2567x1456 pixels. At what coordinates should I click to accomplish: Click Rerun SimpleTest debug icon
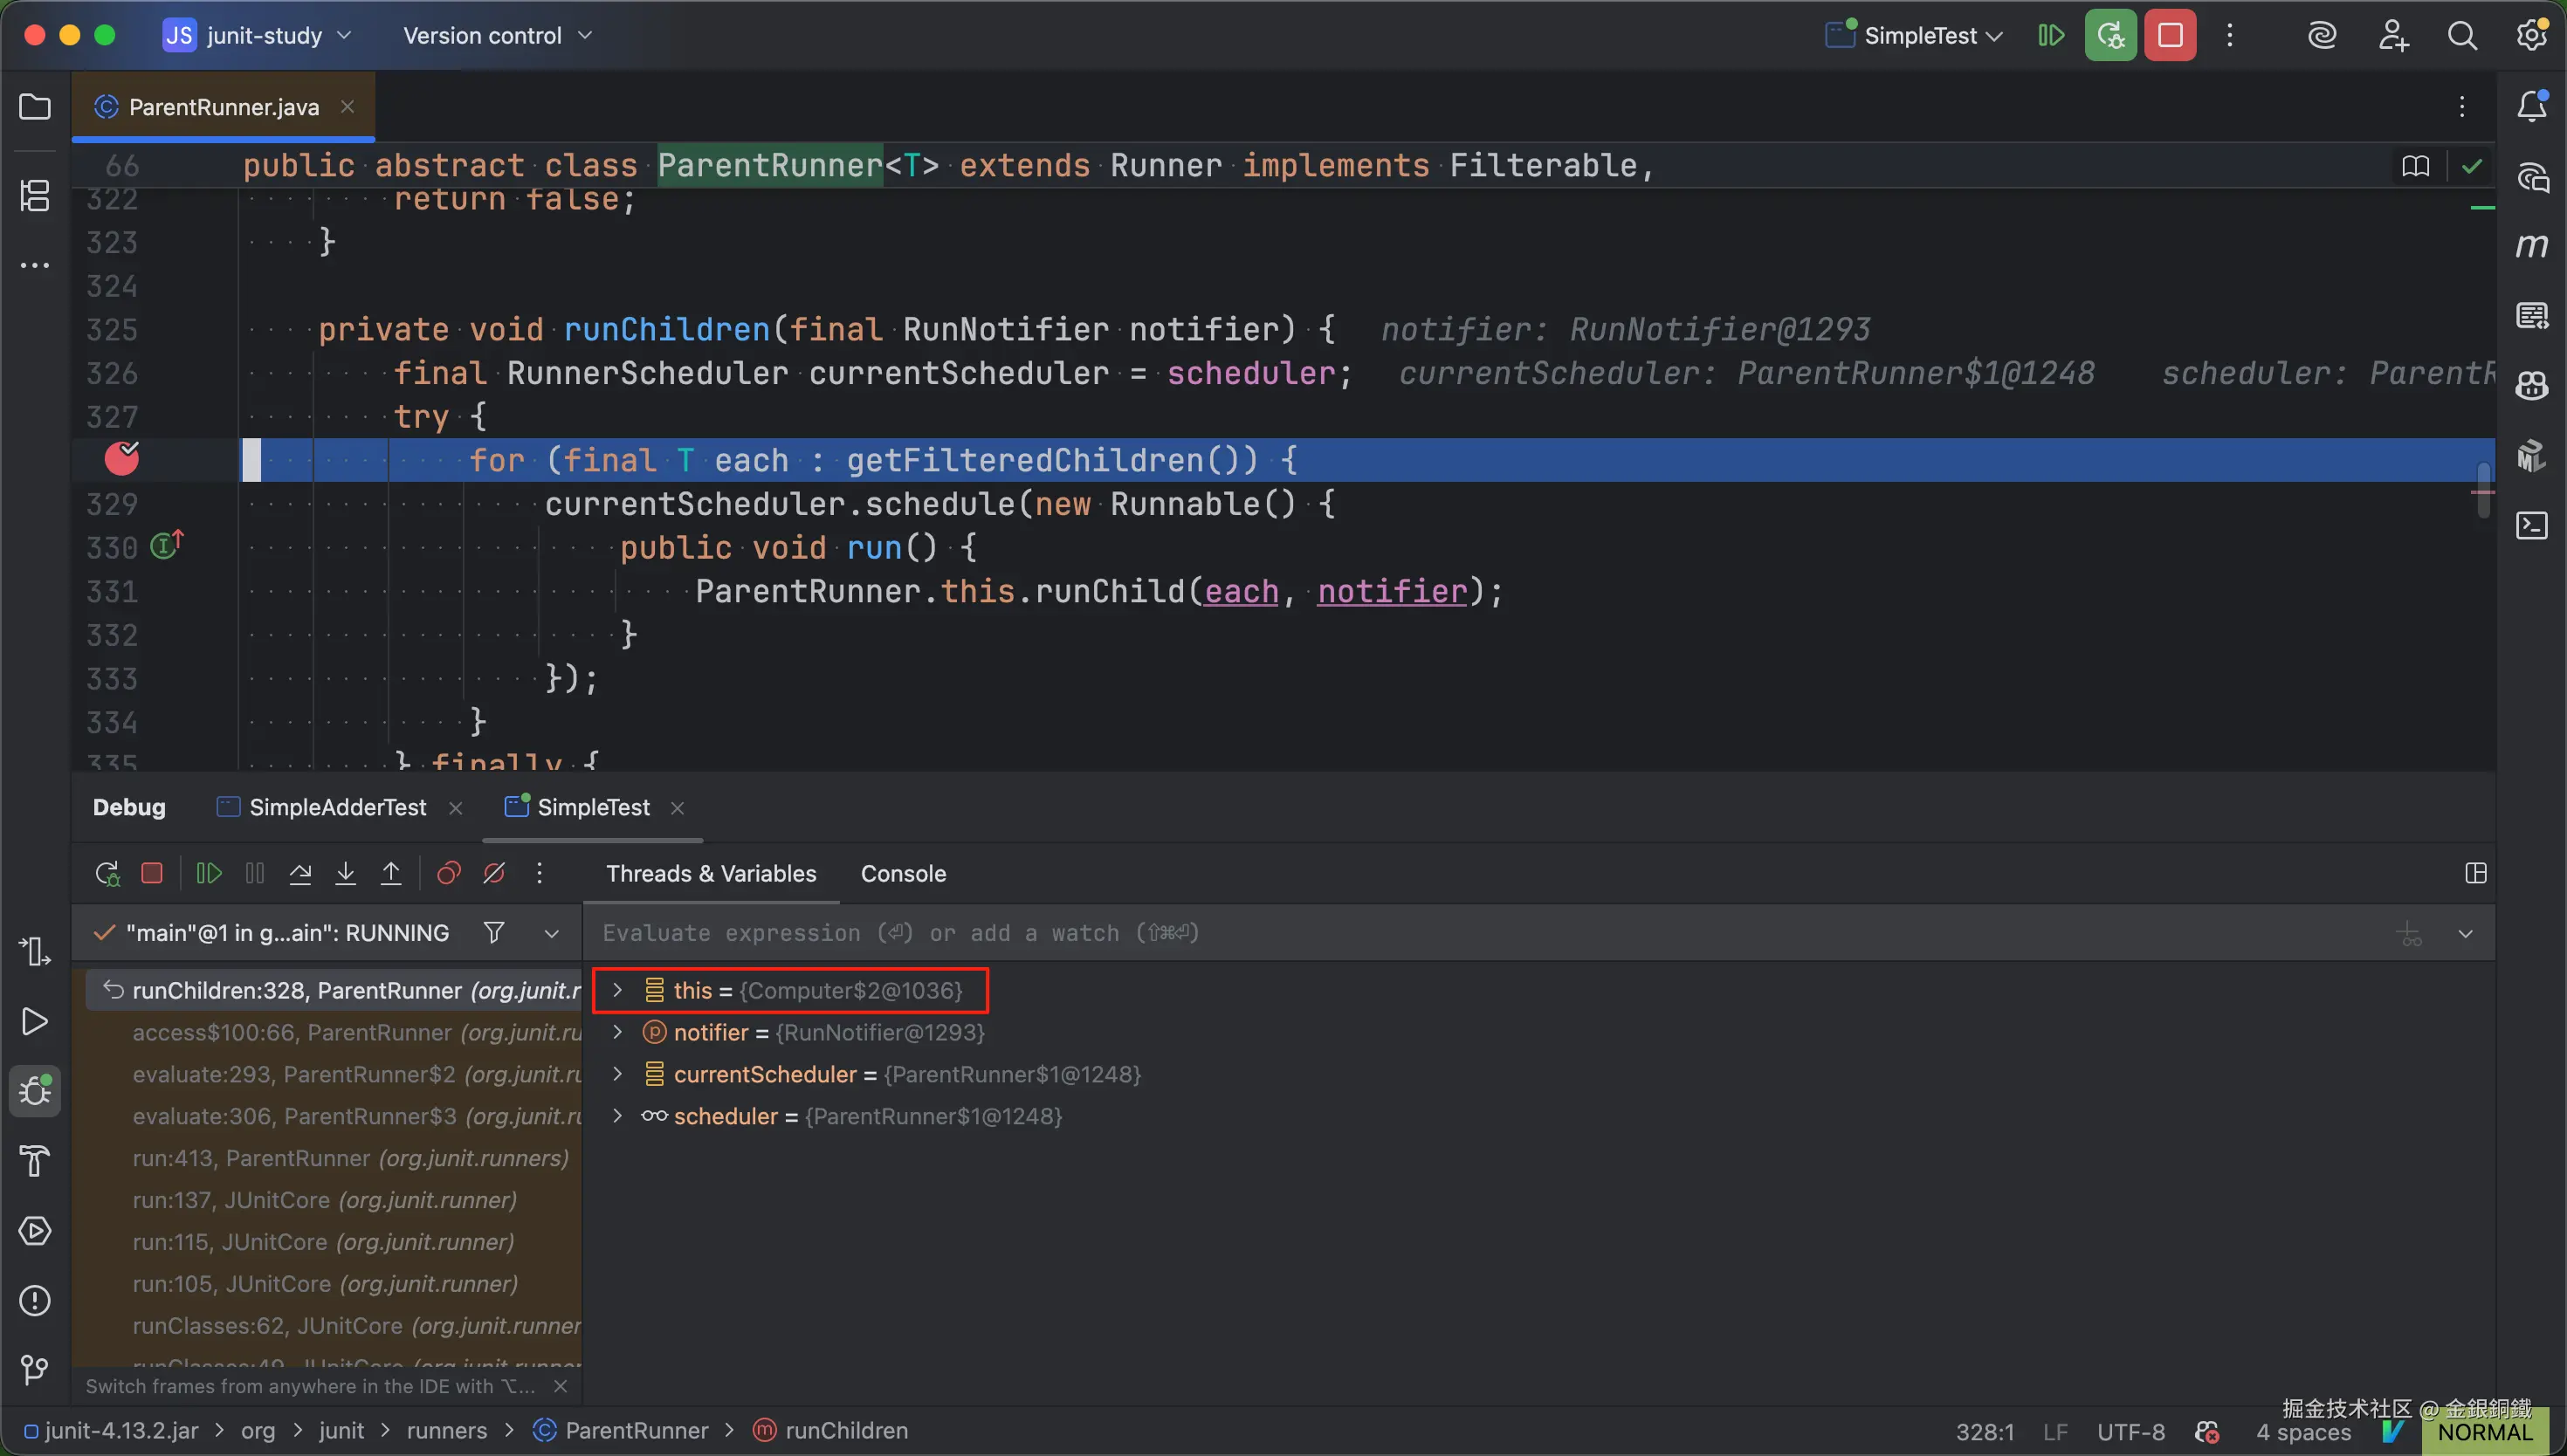click(x=107, y=873)
